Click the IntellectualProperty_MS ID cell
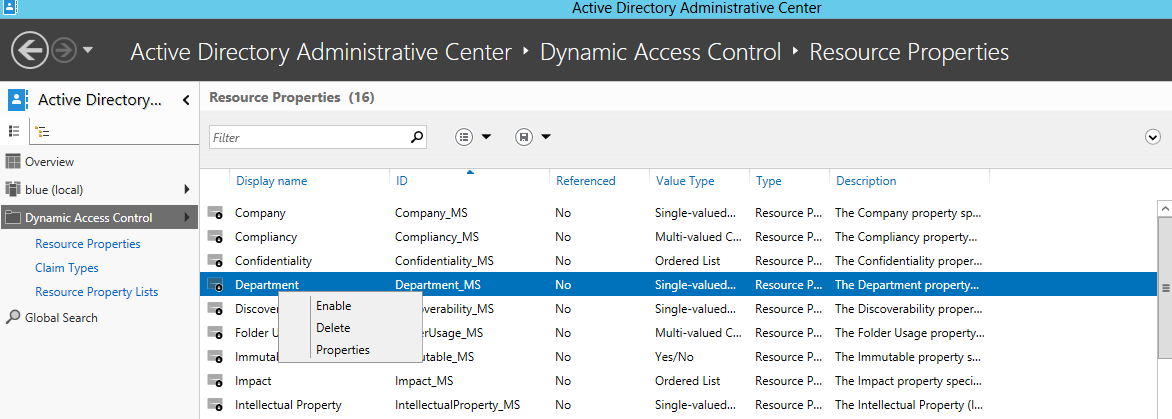The image size is (1172, 419). point(457,405)
